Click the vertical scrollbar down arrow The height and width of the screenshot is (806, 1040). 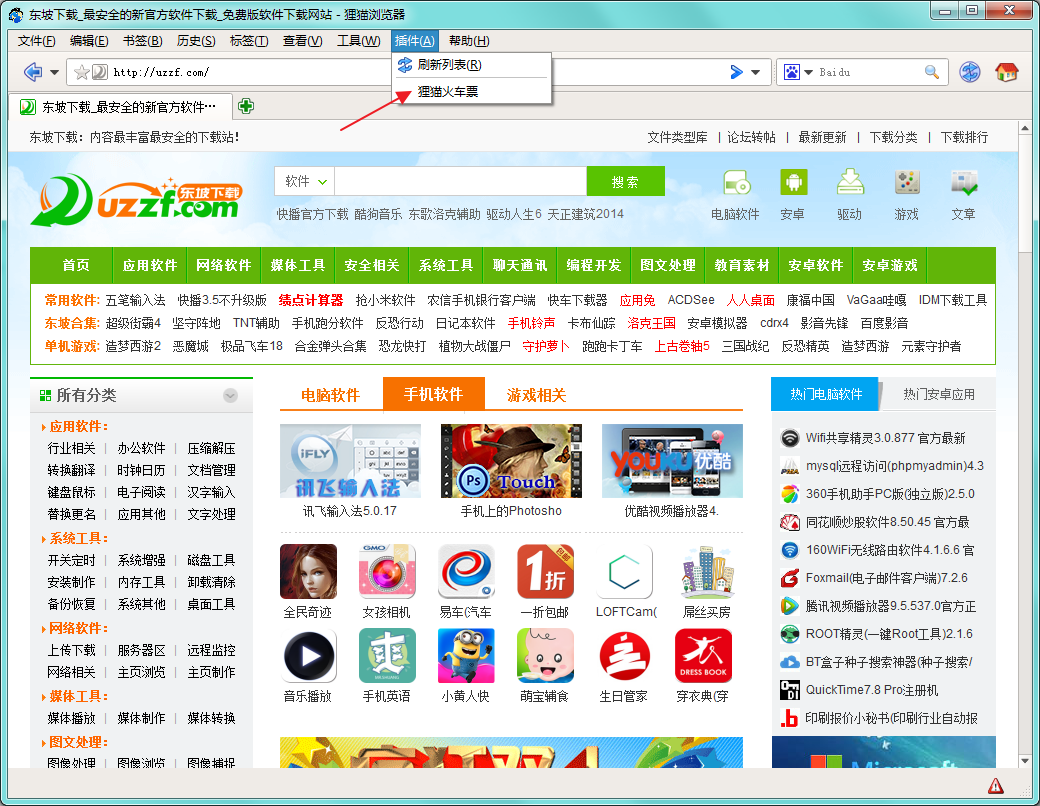1025,761
